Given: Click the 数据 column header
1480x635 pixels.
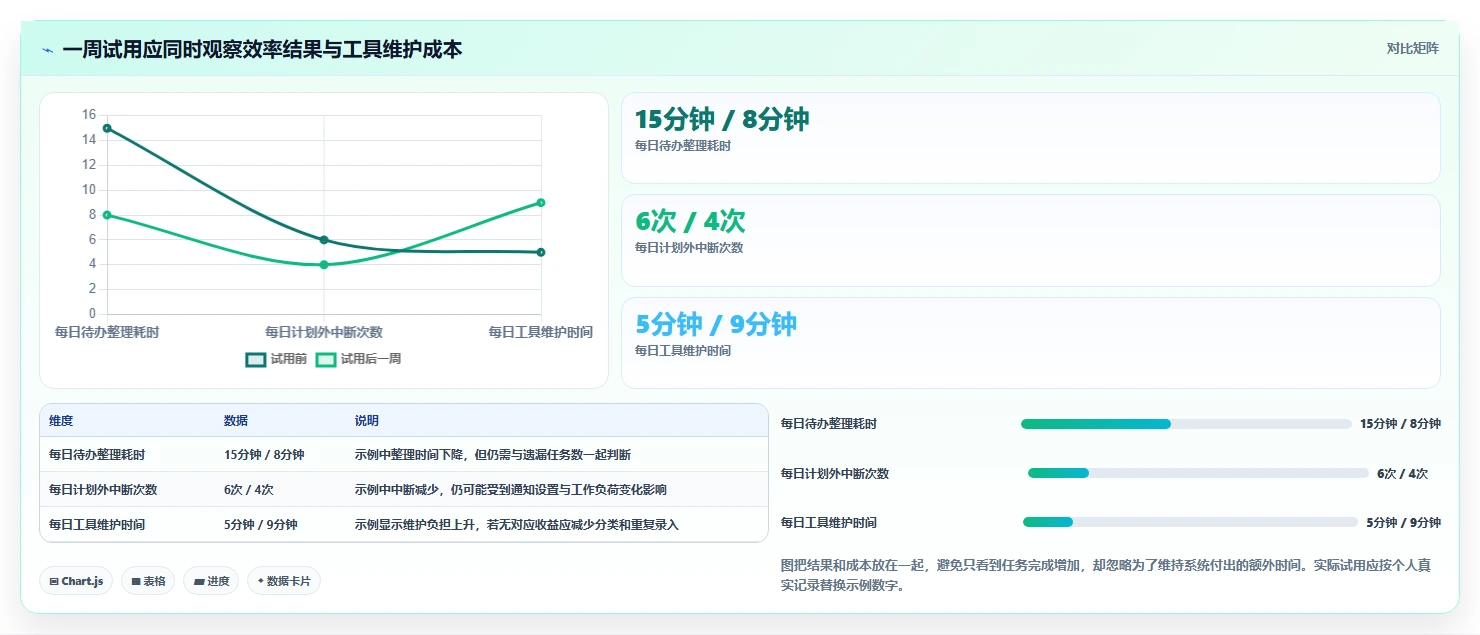Looking at the screenshot, I should [x=236, y=421].
